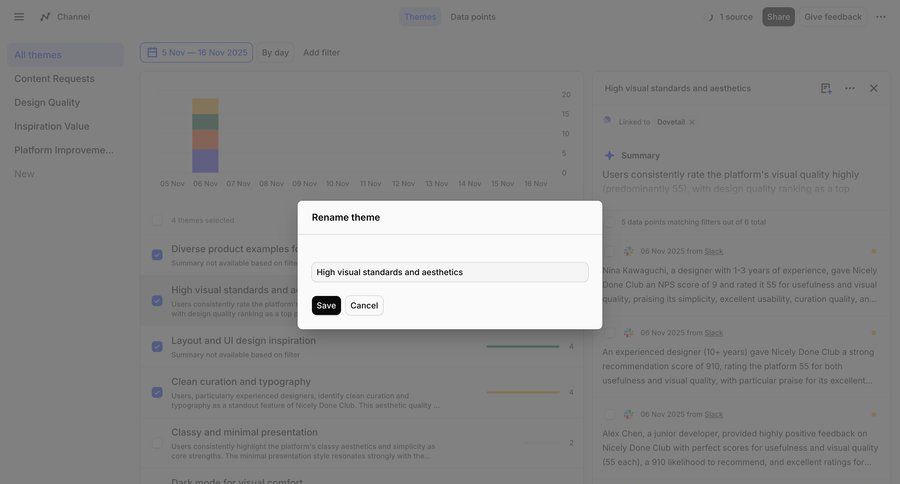Open the By day grouping dropdown
900x484 pixels.
pyautogui.click(x=275, y=52)
